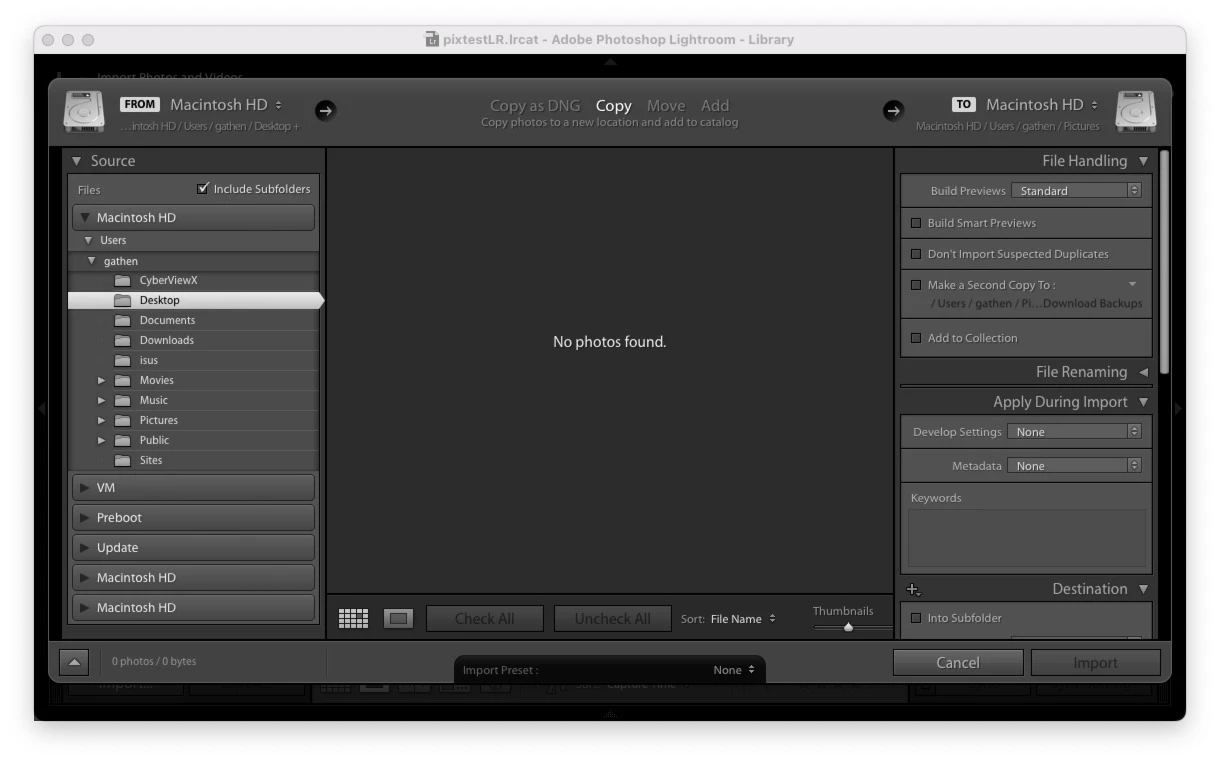Choose Copy import mode
Viewport: 1220px width, 763px height.
click(614, 105)
